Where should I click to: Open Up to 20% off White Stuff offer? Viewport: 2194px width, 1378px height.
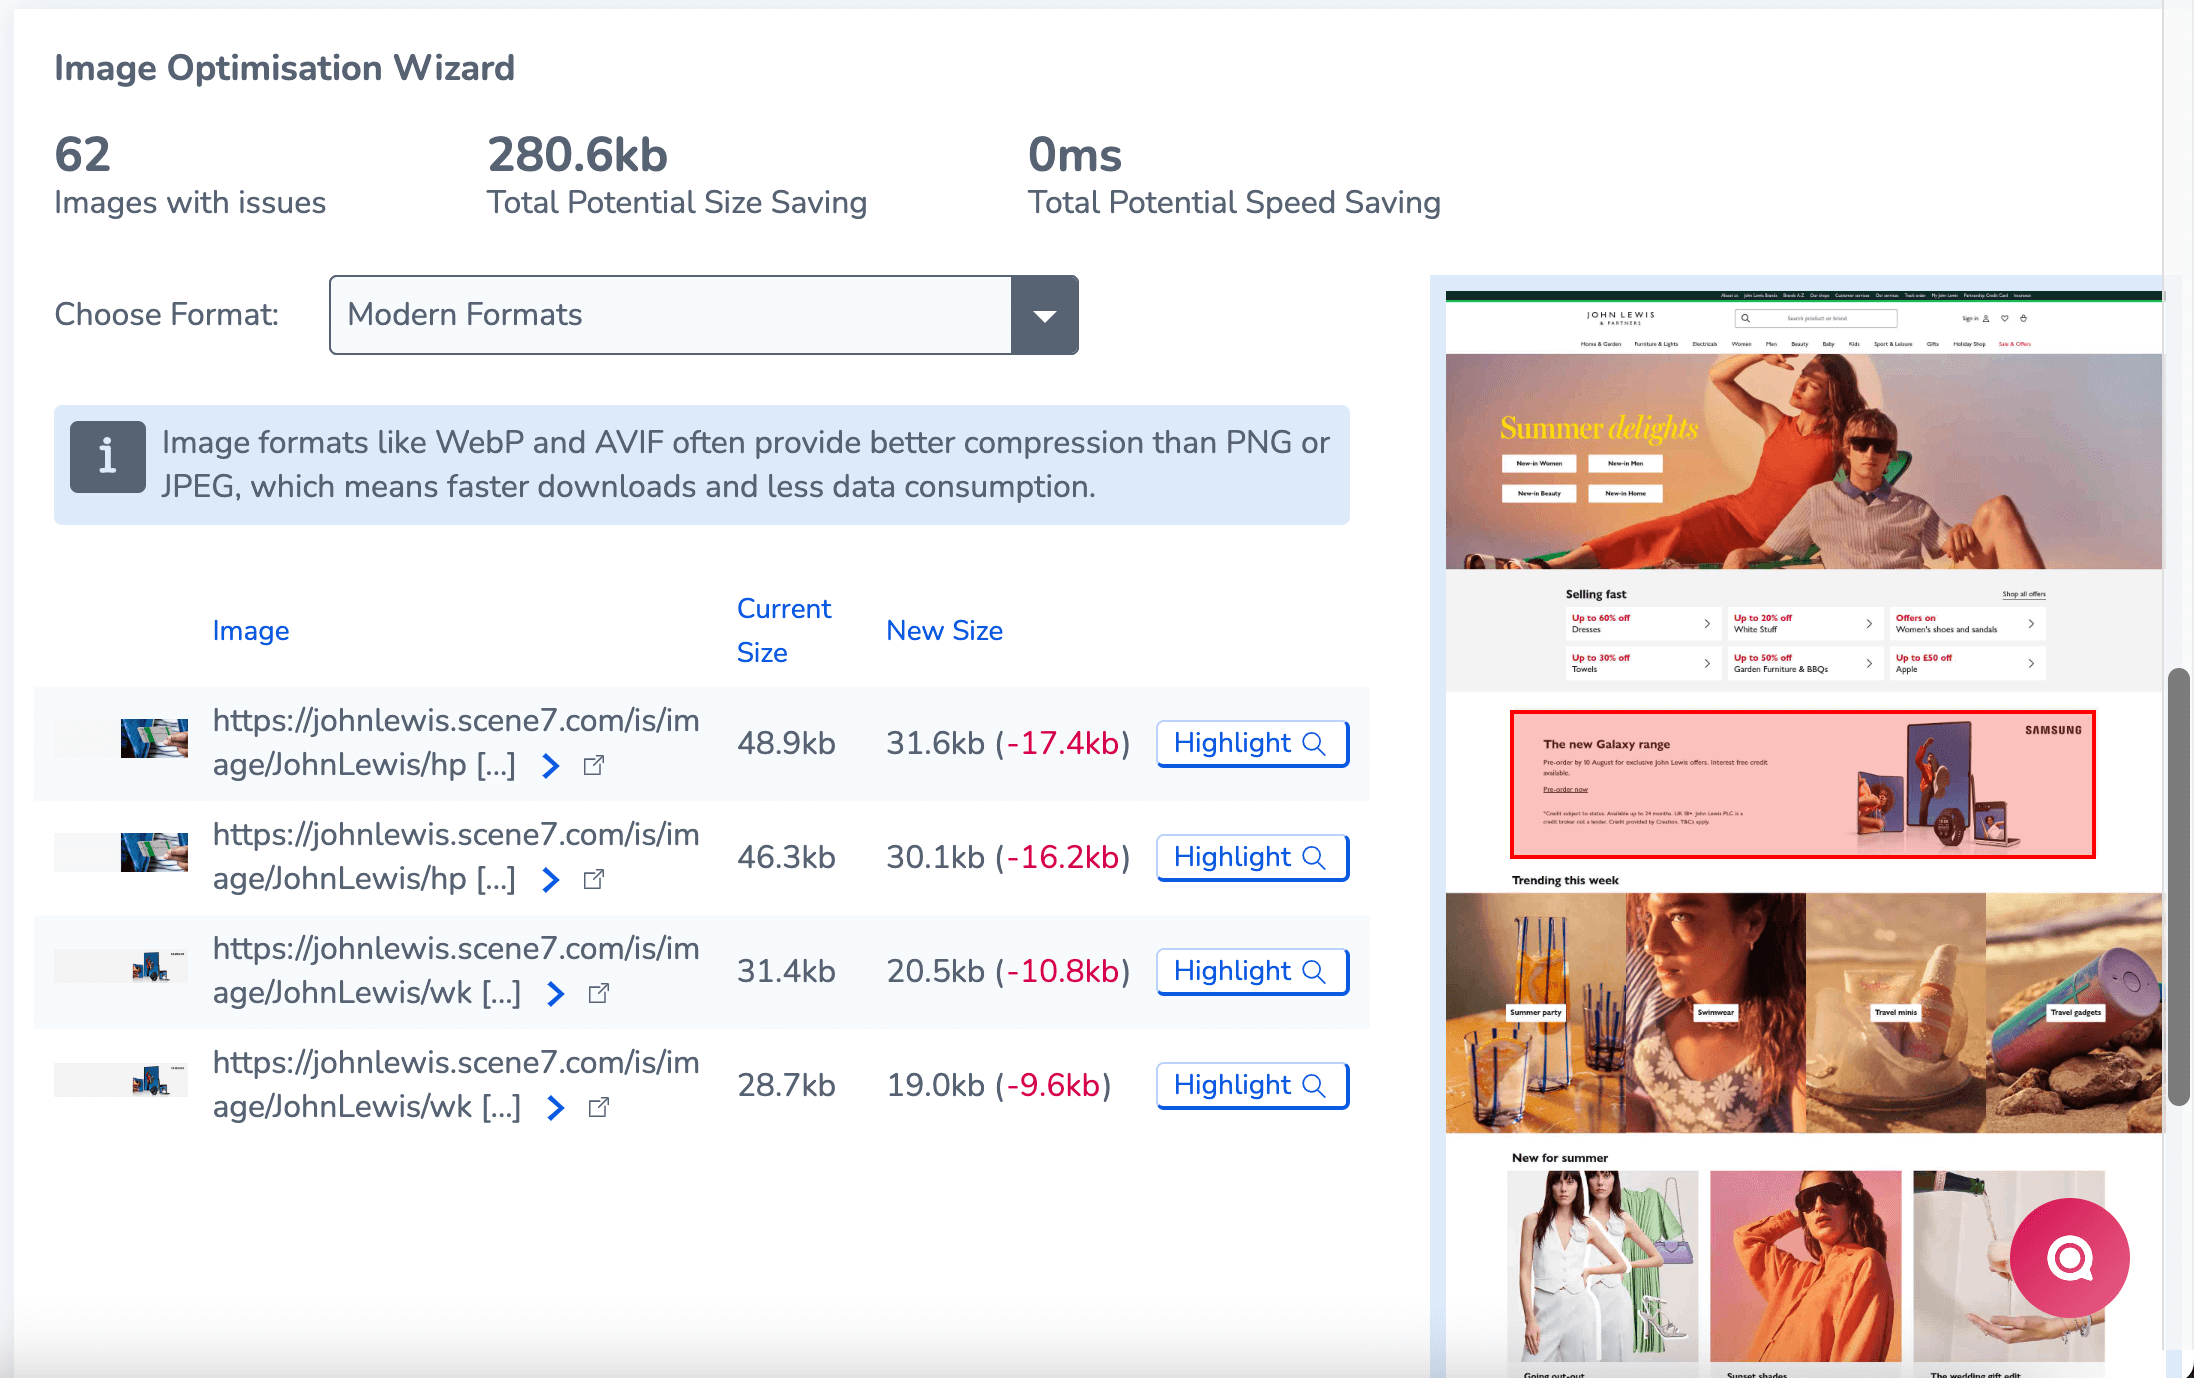(1804, 623)
